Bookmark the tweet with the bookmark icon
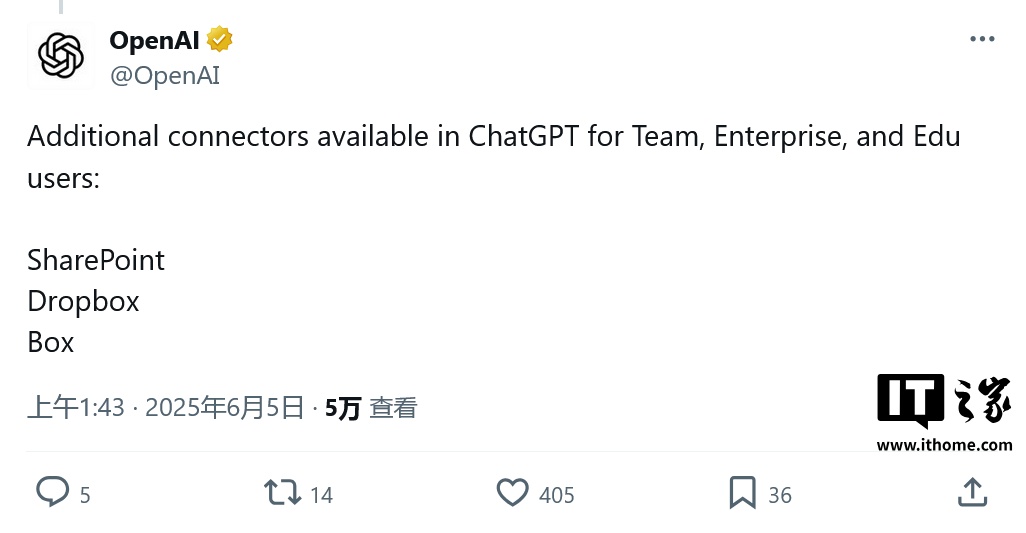The image size is (1026, 533). [742, 492]
